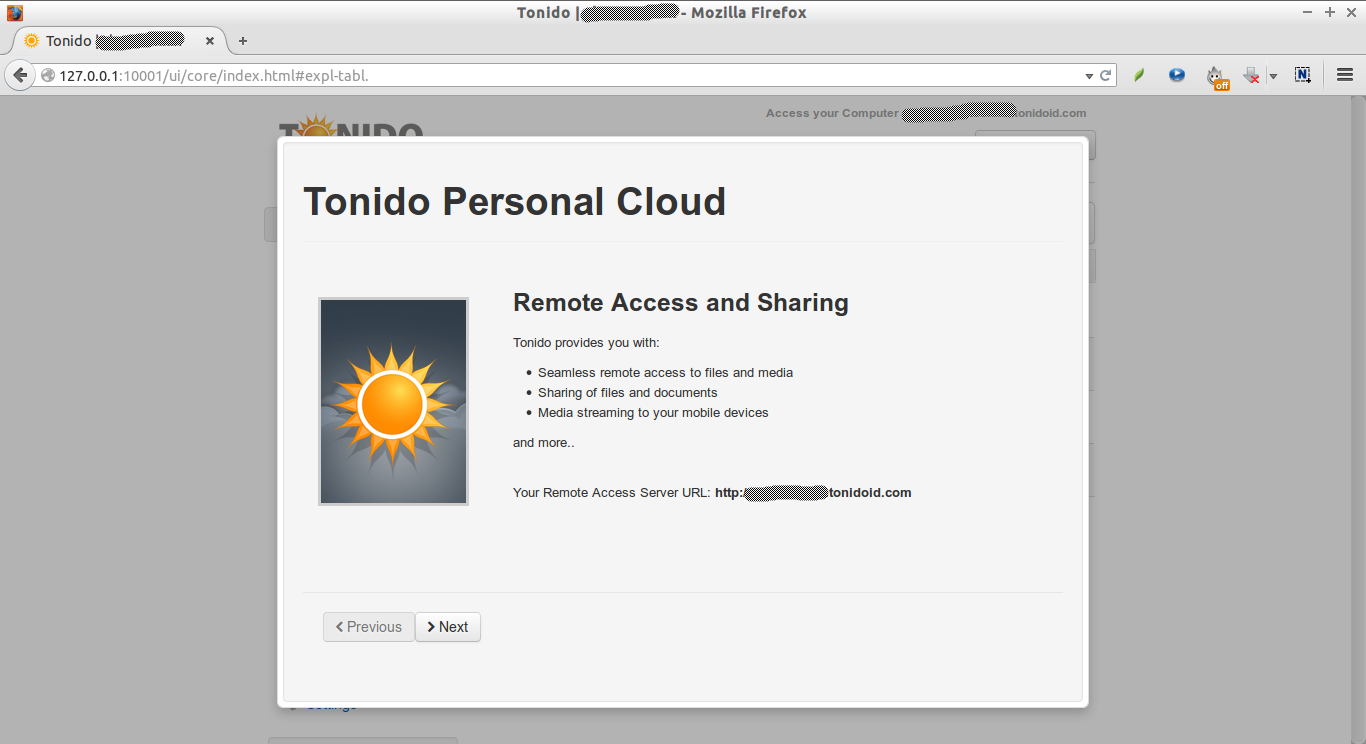The width and height of the screenshot is (1366, 744).
Task: Click the Firefox icon in title bar
Action: click(x=15, y=13)
